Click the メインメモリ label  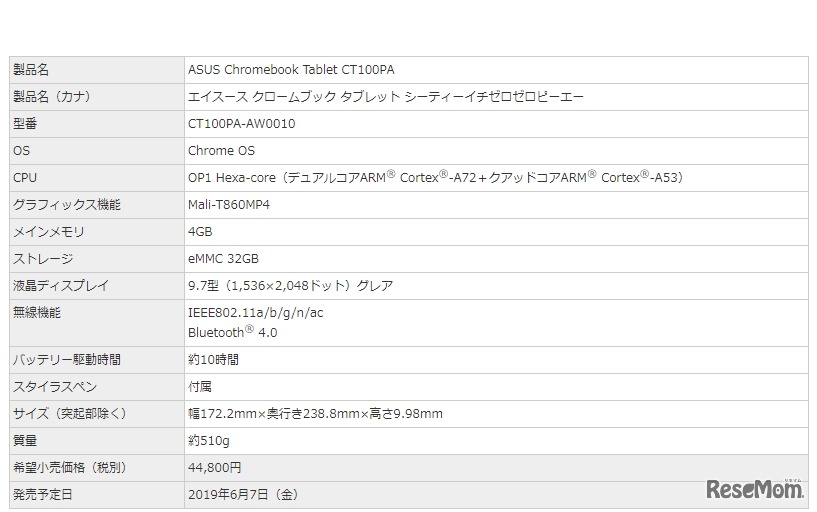pos(48,232)
